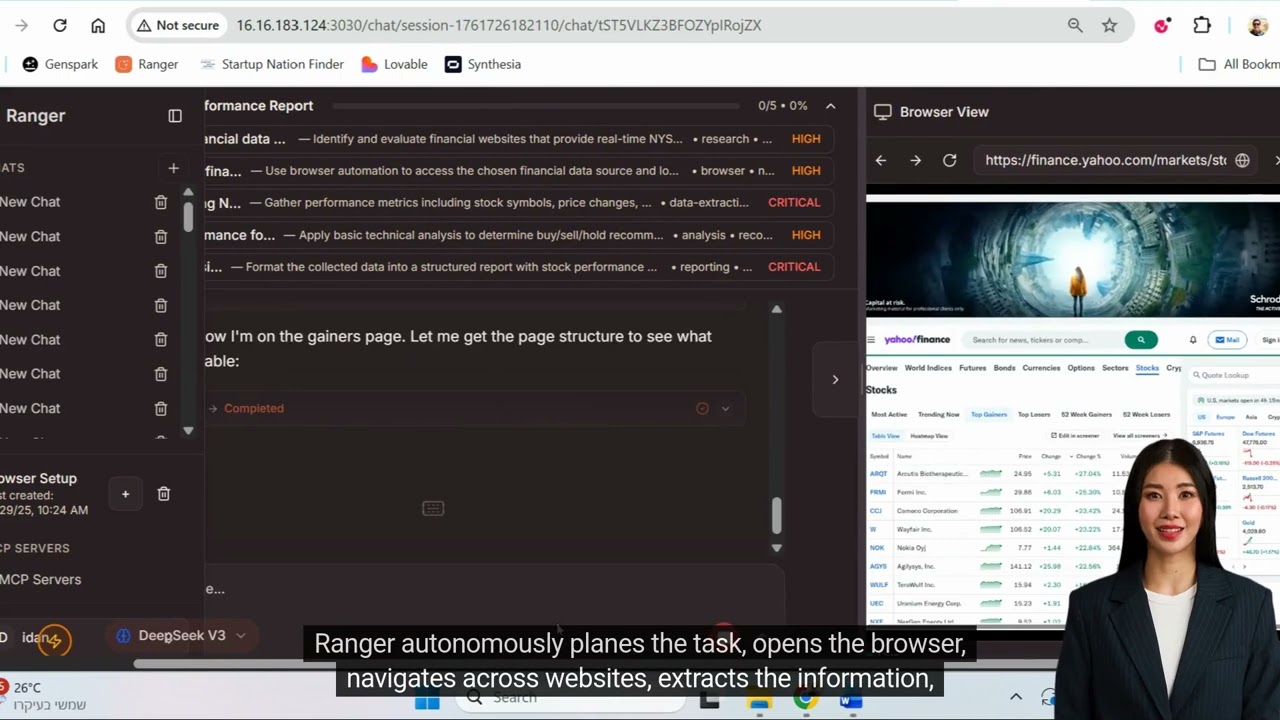The height and width of the screenshot is (720, 1280).
Task: Open Yahoo Finance notifications bell
Action: (x=1193, y=340)
